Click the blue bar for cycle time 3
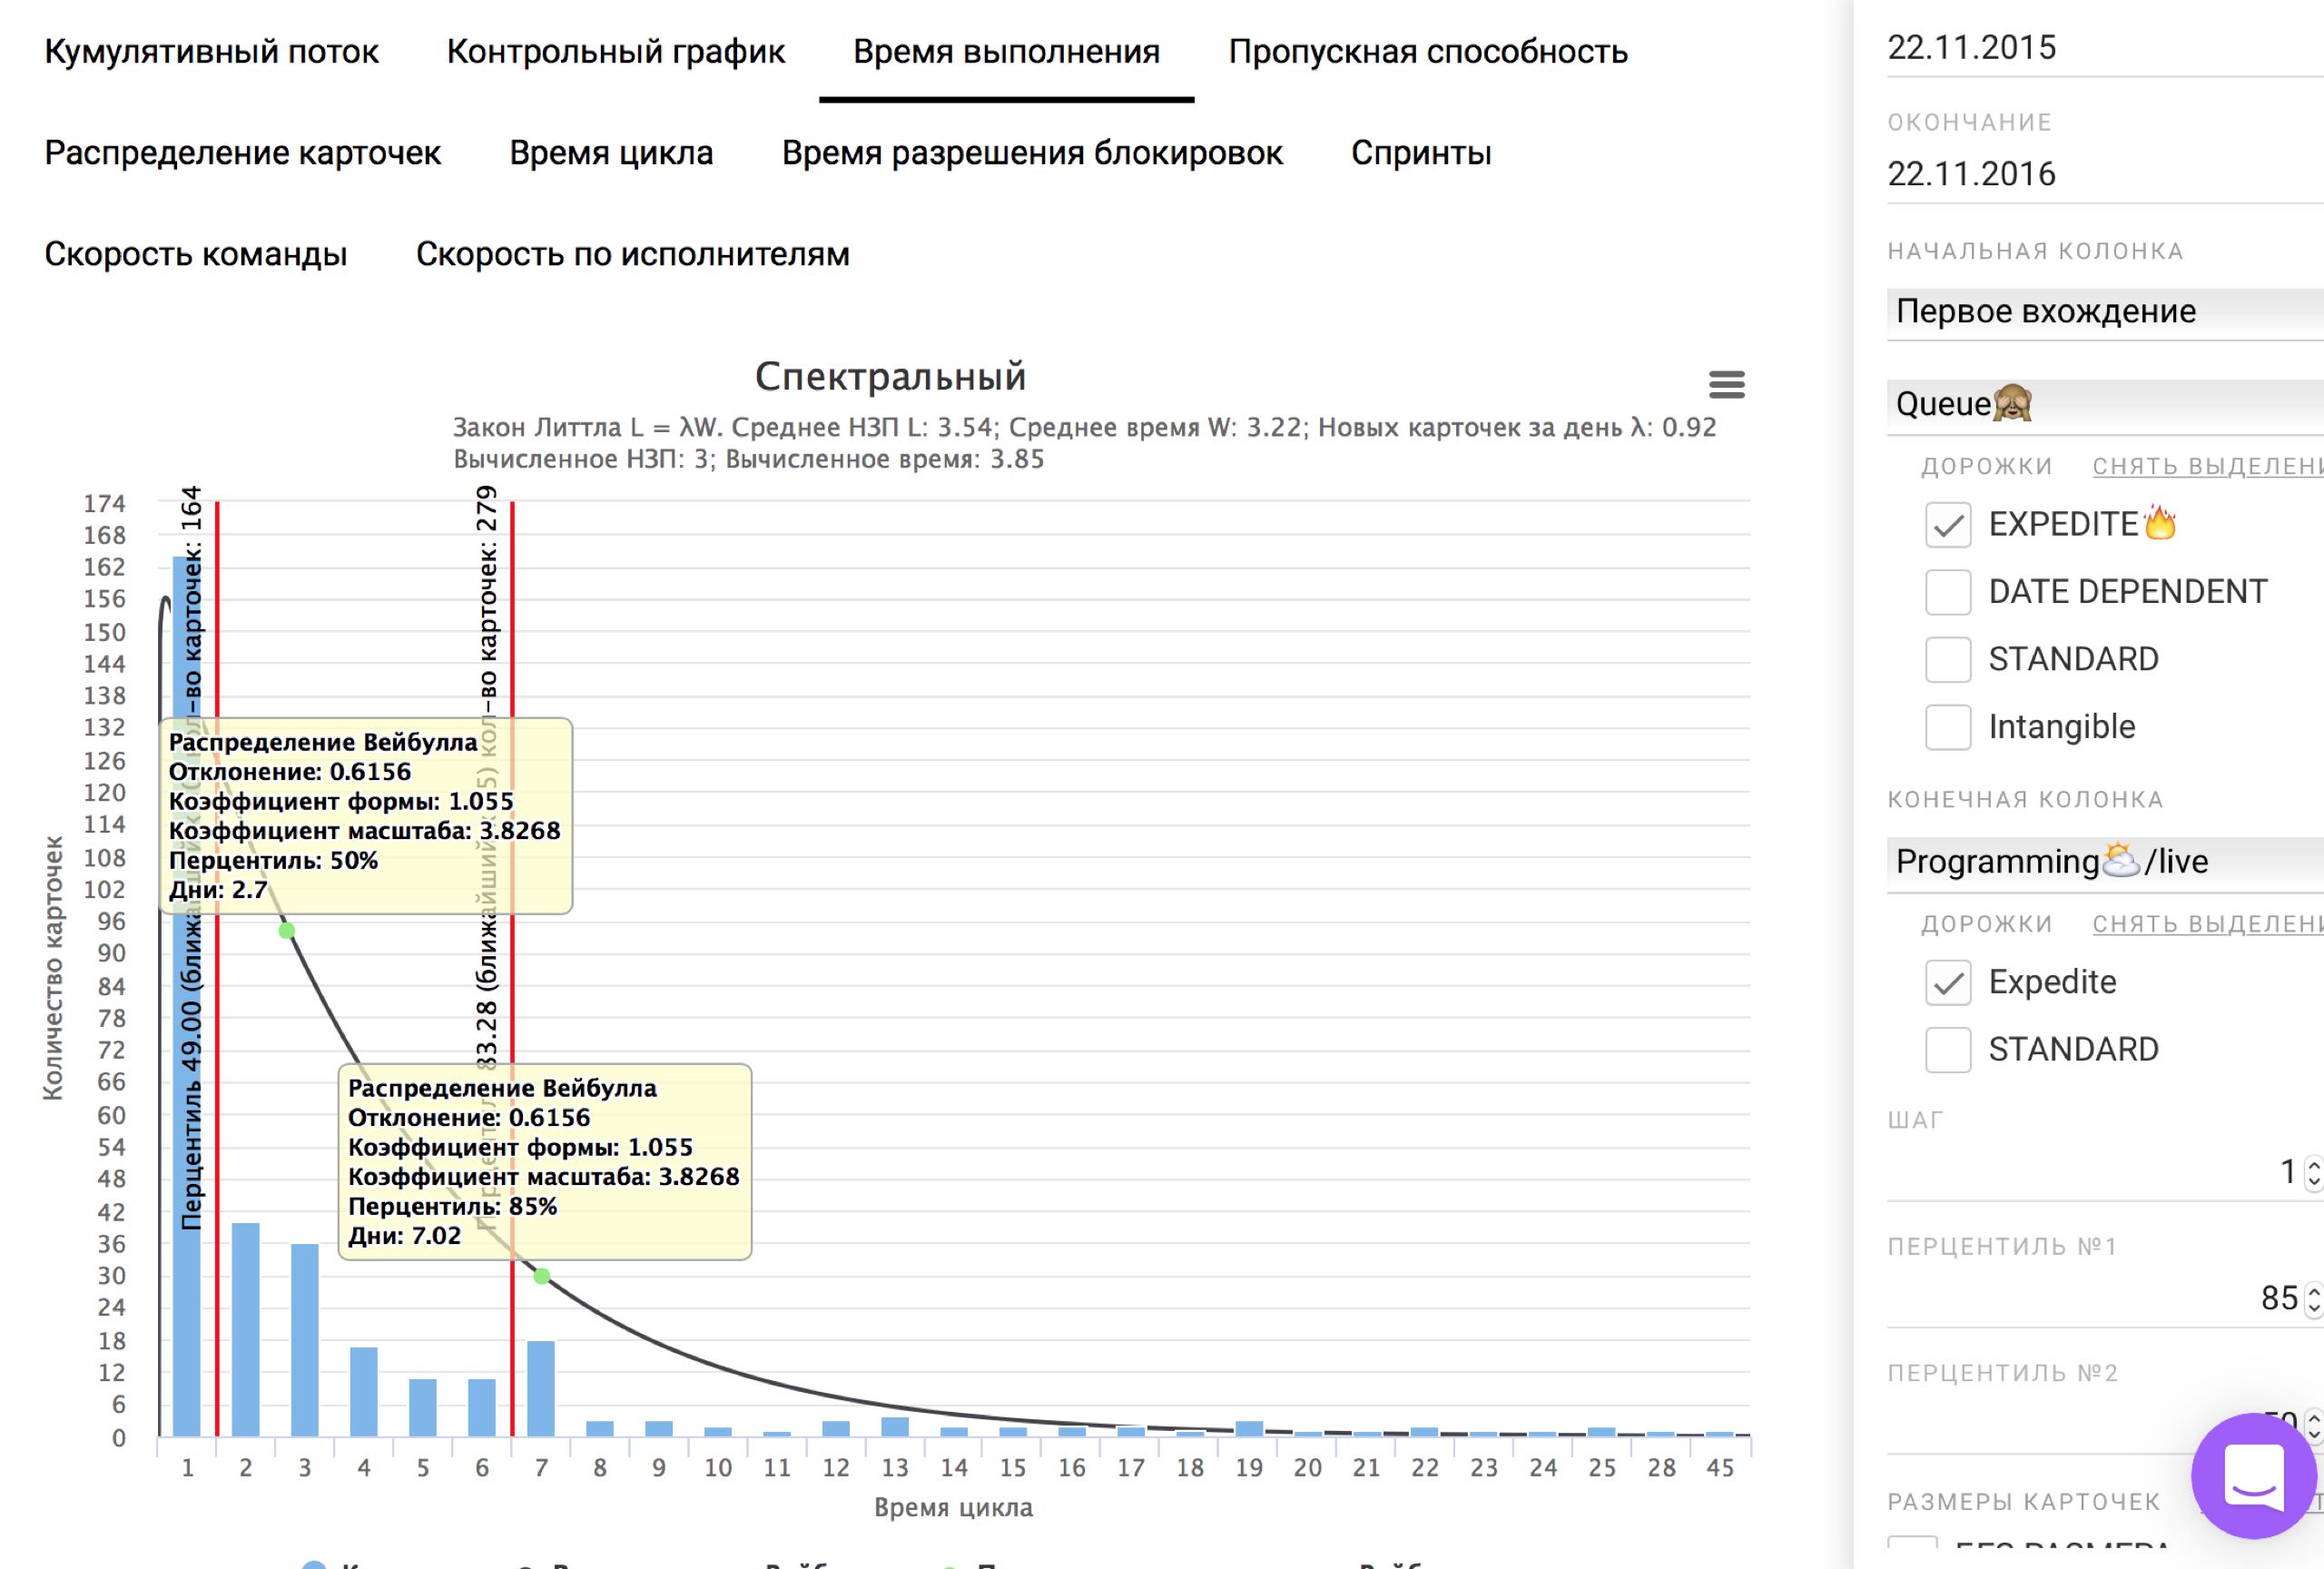The image size is (2324, 1569). (x=305, y=1340)
